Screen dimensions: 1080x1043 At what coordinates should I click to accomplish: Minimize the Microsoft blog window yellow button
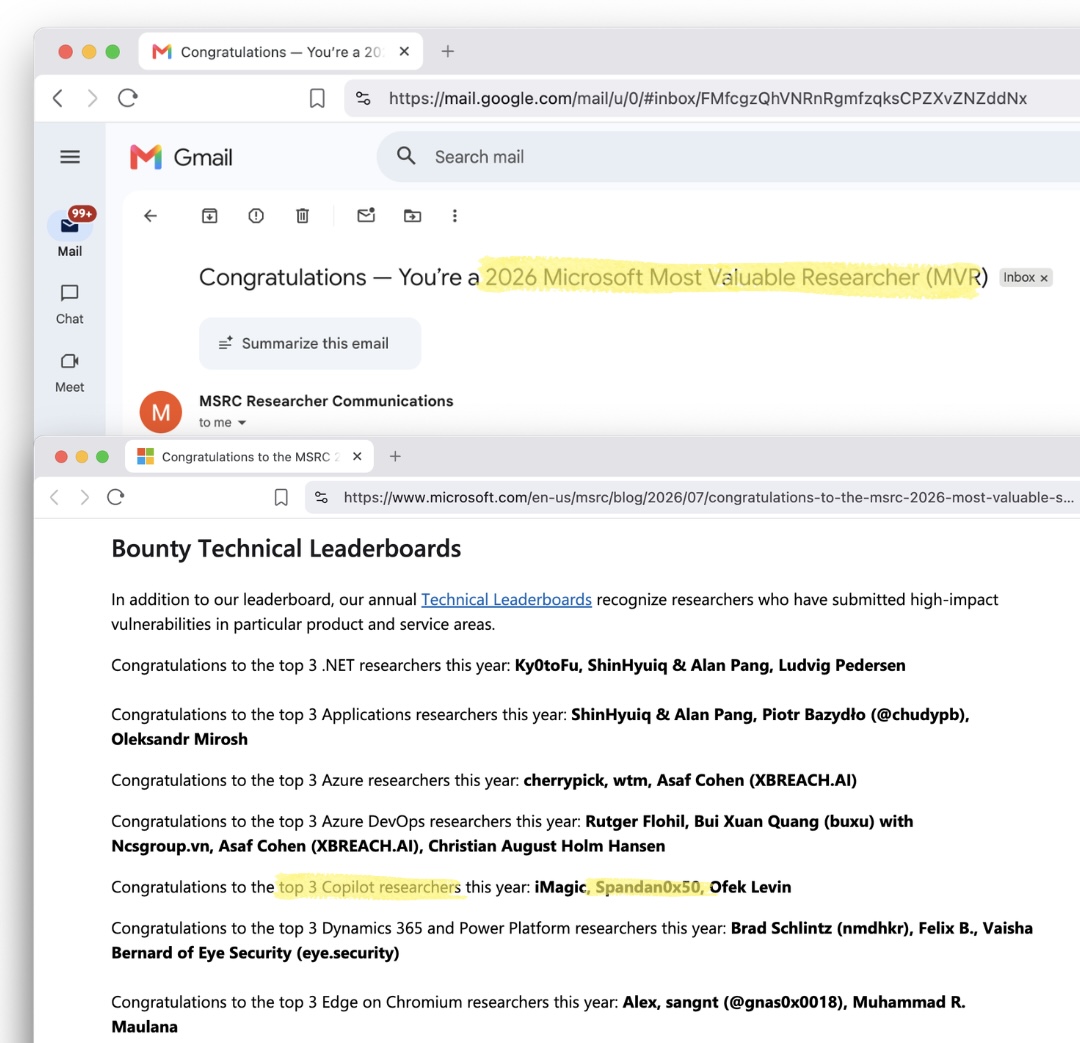pos(82,457)
